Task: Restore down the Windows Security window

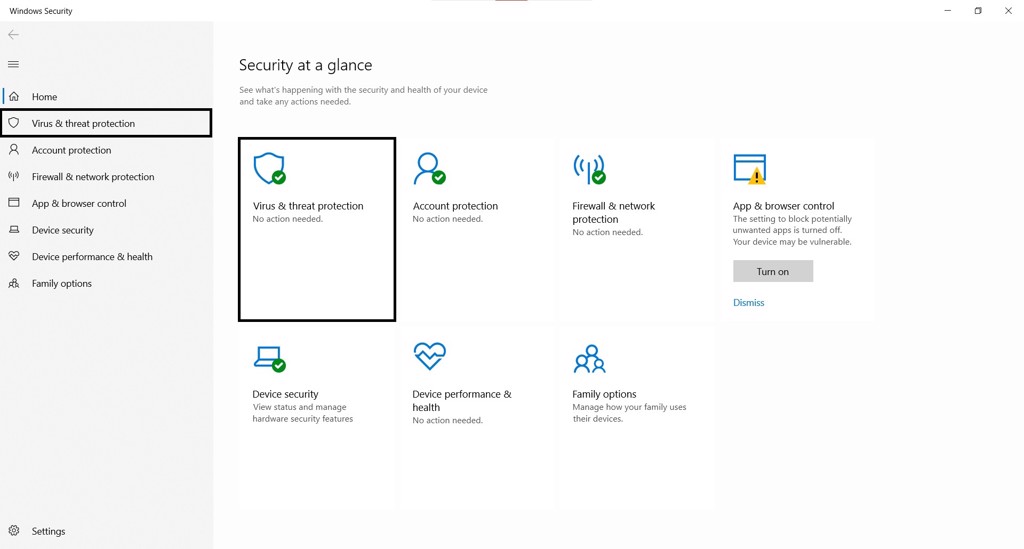Action: tap(978, 10)
